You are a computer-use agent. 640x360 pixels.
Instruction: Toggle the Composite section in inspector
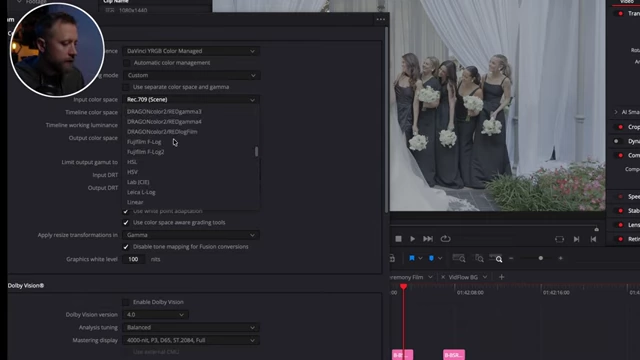pyautogui.click(x=620, y=155)
